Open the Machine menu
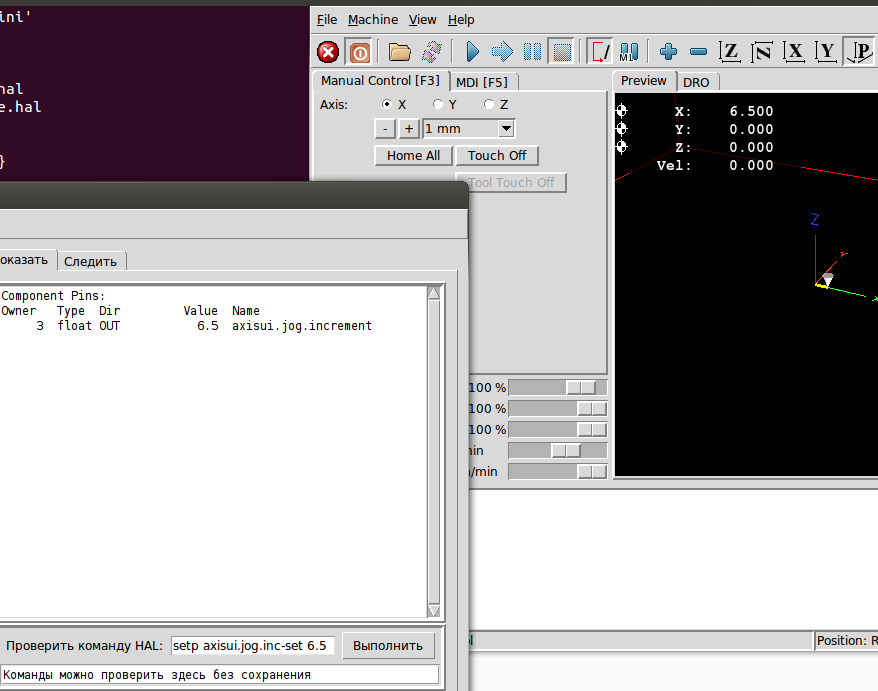Screen dimensions: 878x691 (x=373, y=20)
